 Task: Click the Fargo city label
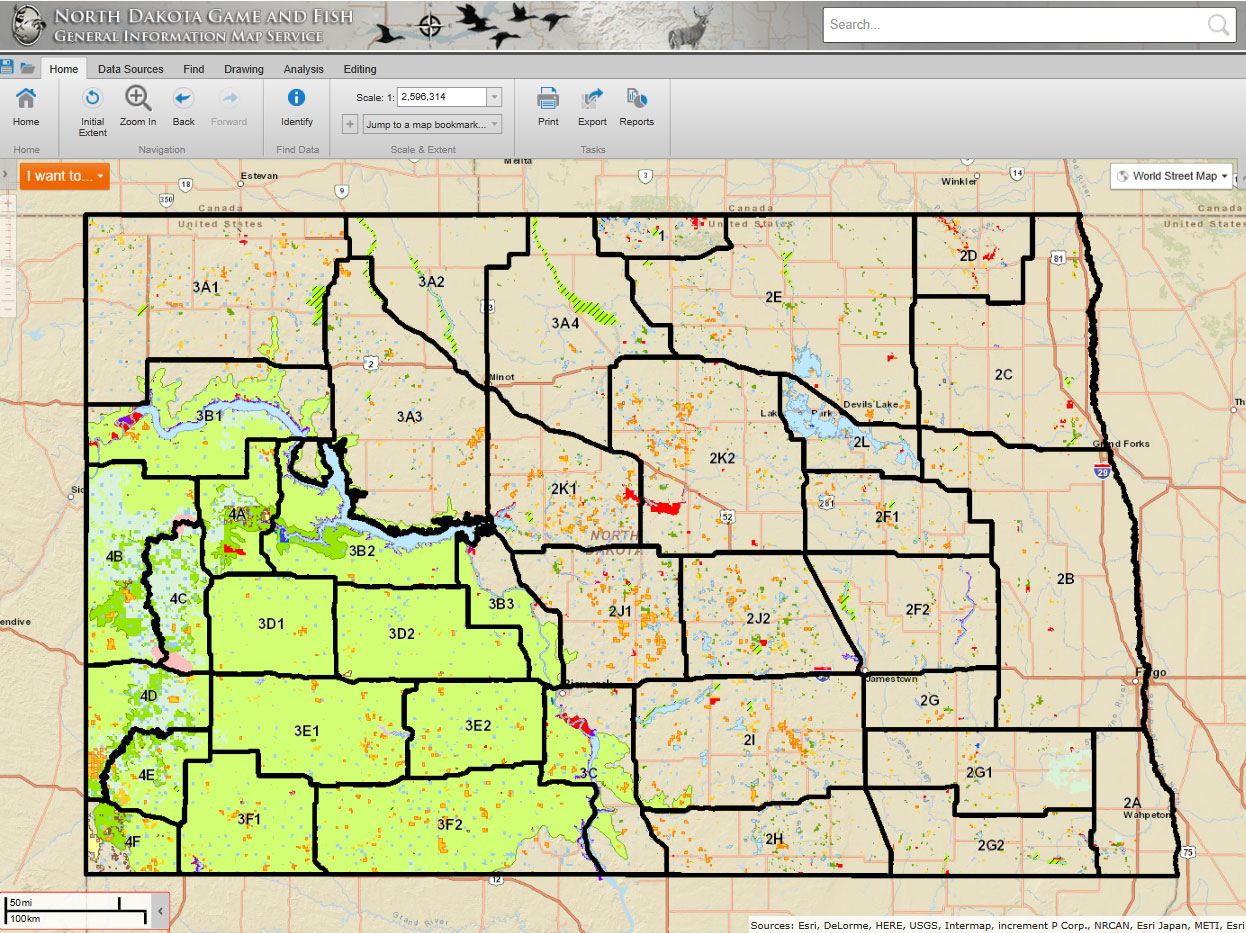click(1152, 672)
